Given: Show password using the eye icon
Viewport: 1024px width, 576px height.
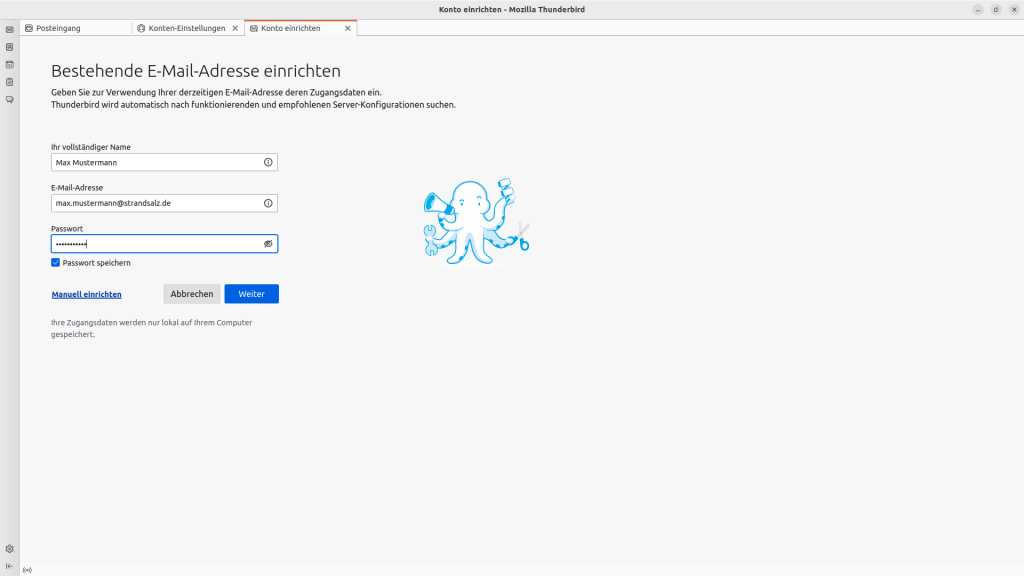Looking at the screenshot, I should pos(268,244).
